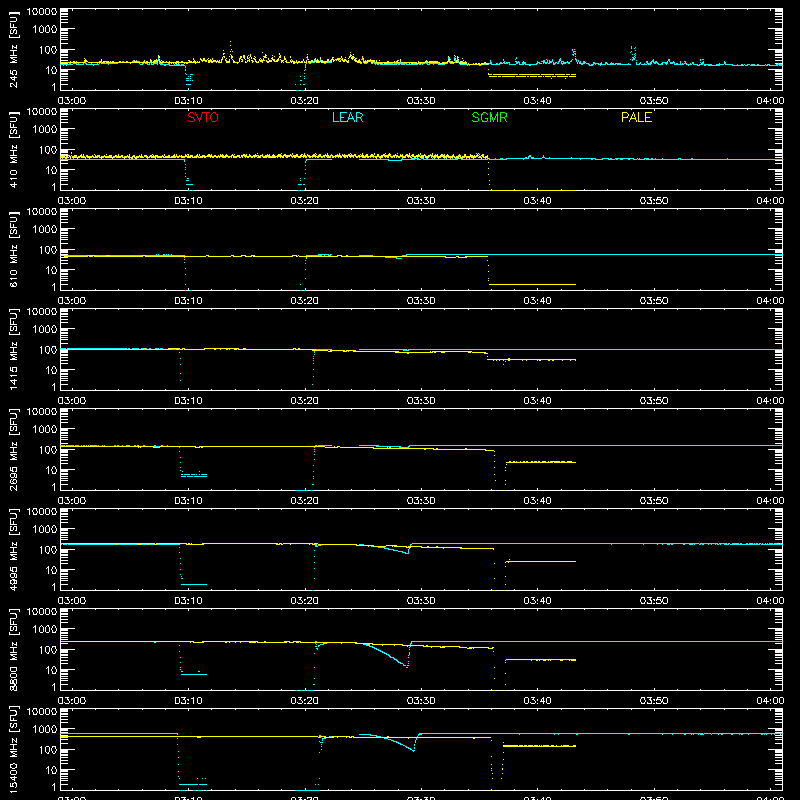The width and height of the screenshot is (800, 800).
Task: Click 03:40 tick under the 2695 MHz plot
Action: coord(537,501)
